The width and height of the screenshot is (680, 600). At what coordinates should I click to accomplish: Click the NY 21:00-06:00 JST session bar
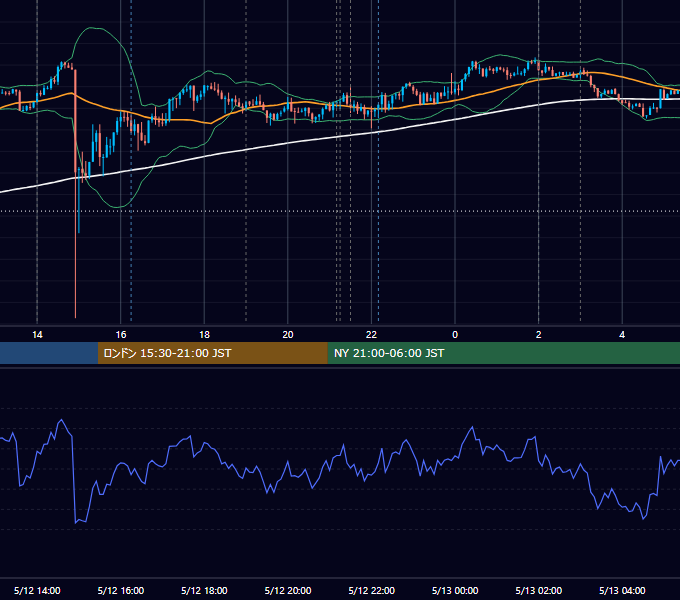tap(503, 353)
